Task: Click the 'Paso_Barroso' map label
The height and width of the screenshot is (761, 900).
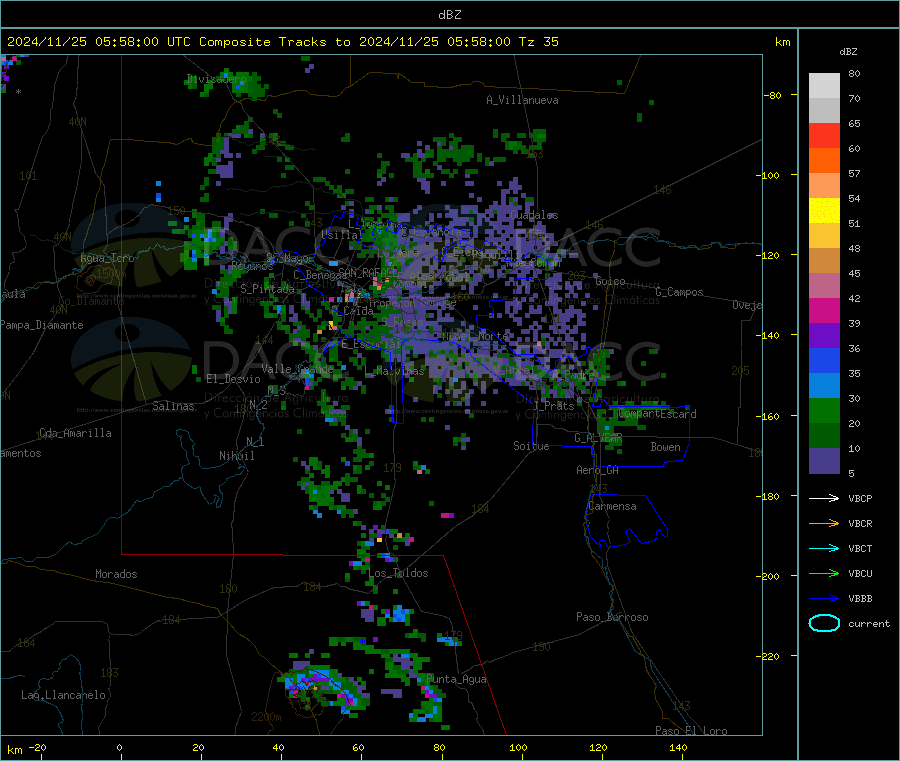Action: pyautogui.click(x=612, y=617)
